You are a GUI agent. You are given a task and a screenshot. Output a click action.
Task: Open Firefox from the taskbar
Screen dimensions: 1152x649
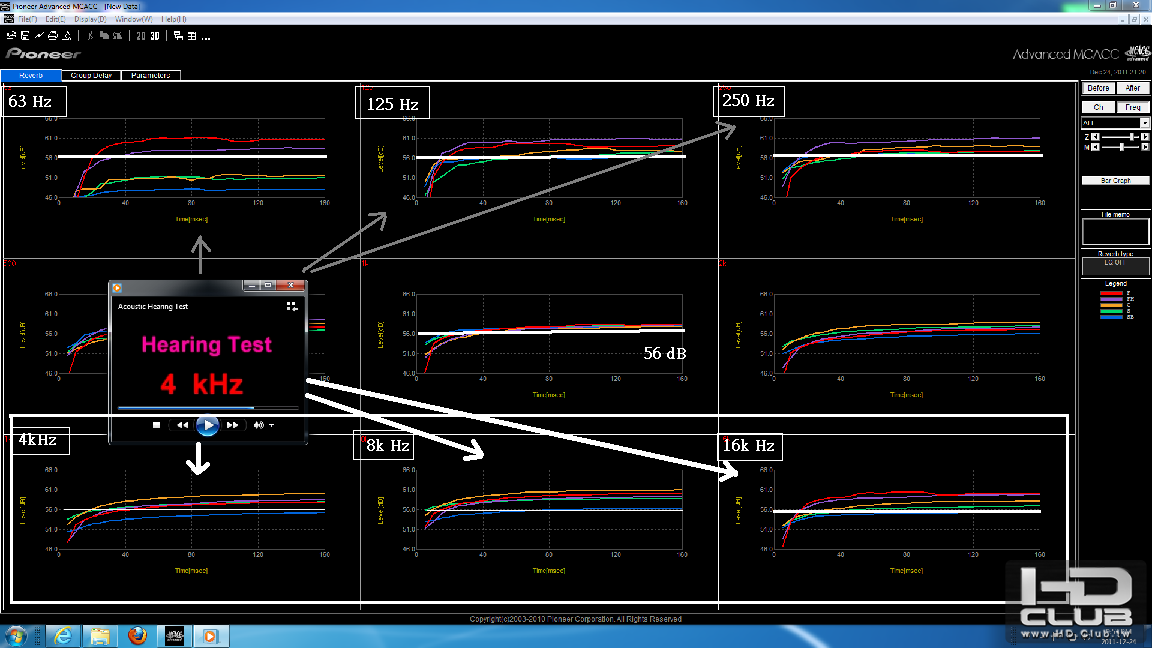[137, 636]
